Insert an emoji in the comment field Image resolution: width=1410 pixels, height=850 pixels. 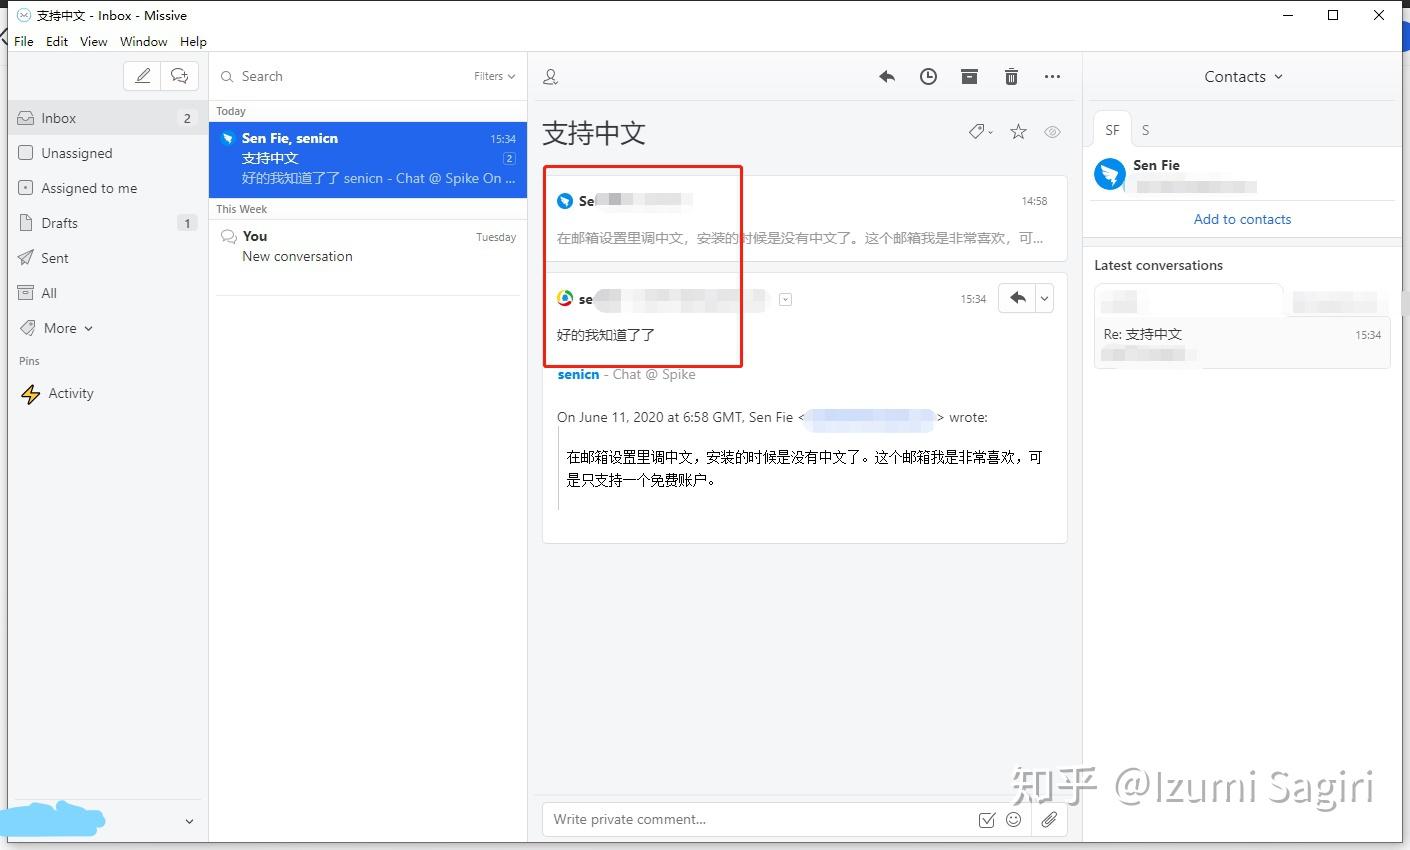[1013, 819]
